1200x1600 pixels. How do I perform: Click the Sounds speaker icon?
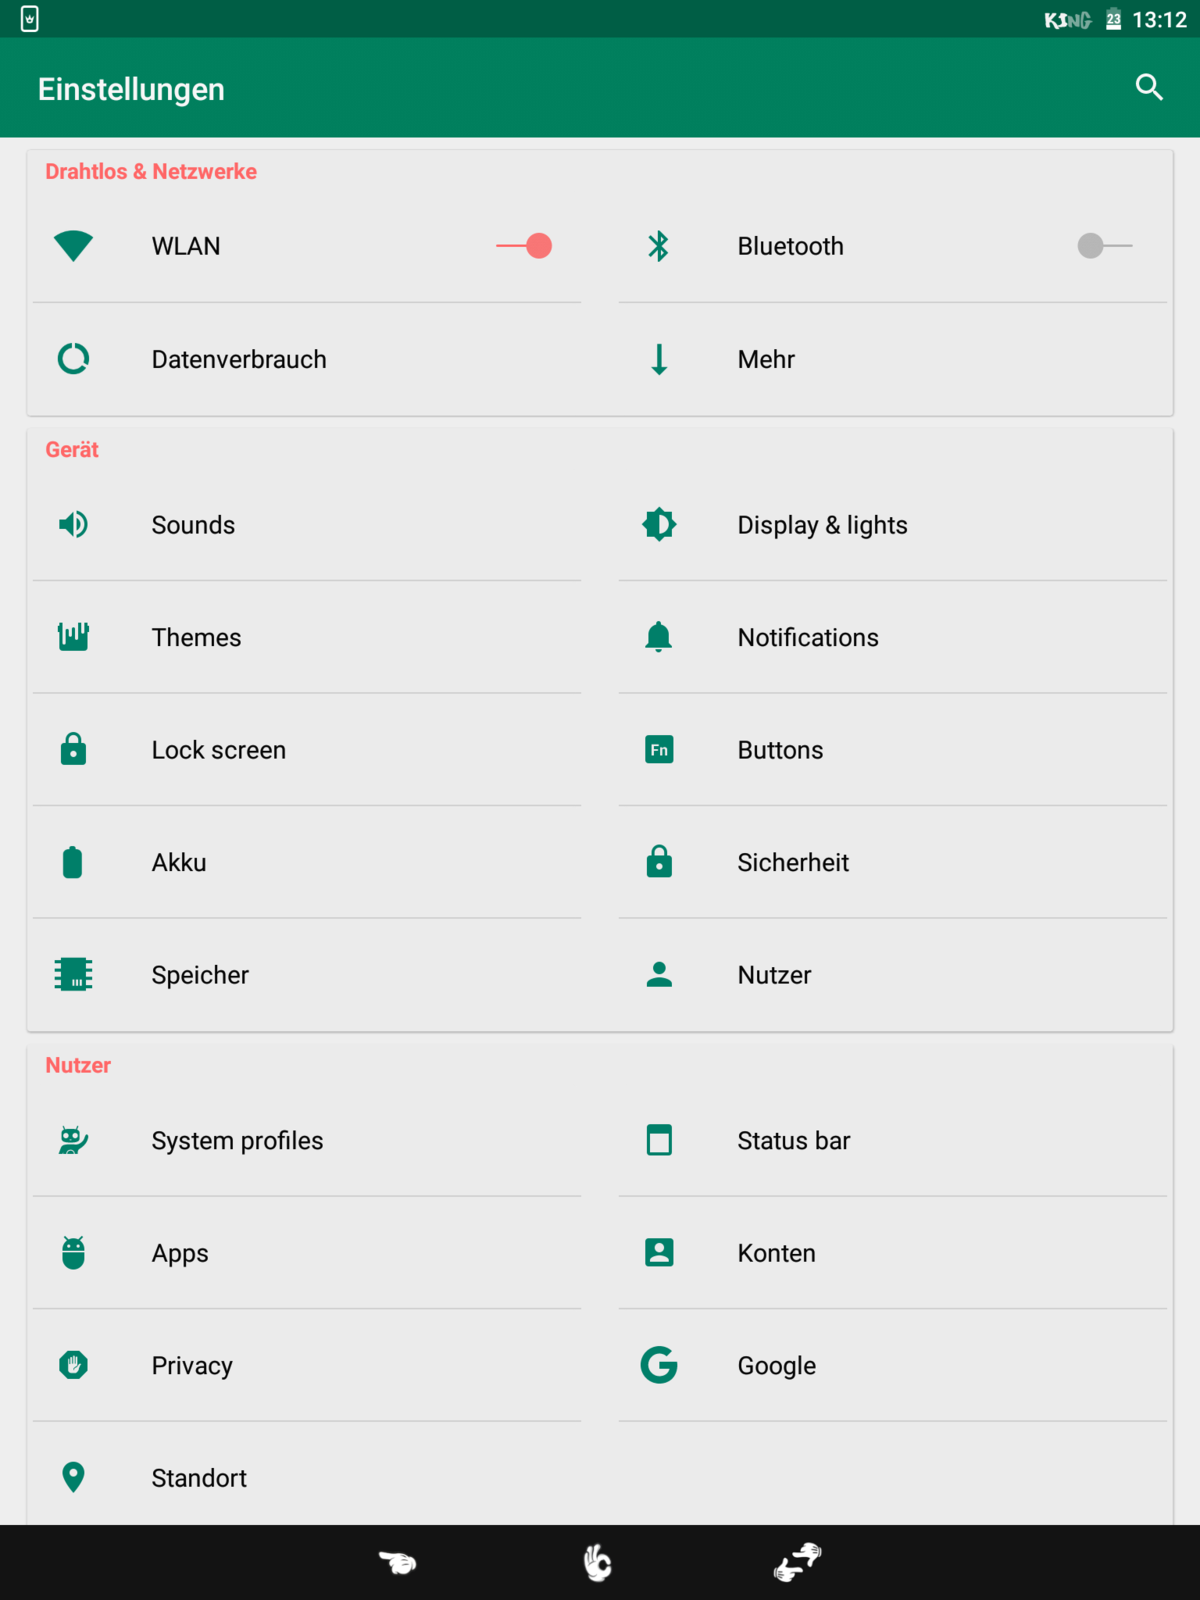(x=73, y=524)
